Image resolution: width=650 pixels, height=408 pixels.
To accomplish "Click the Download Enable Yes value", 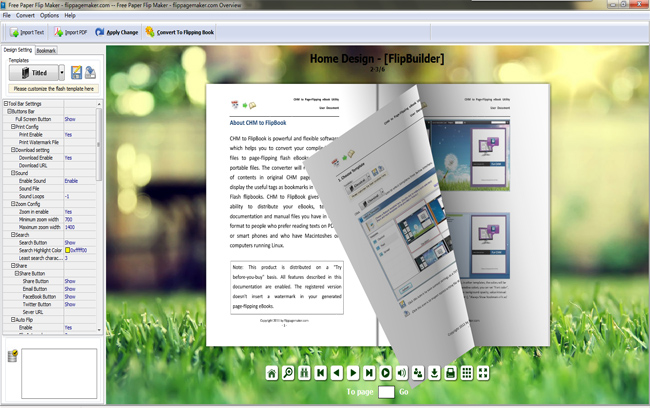I will (68, 158).
